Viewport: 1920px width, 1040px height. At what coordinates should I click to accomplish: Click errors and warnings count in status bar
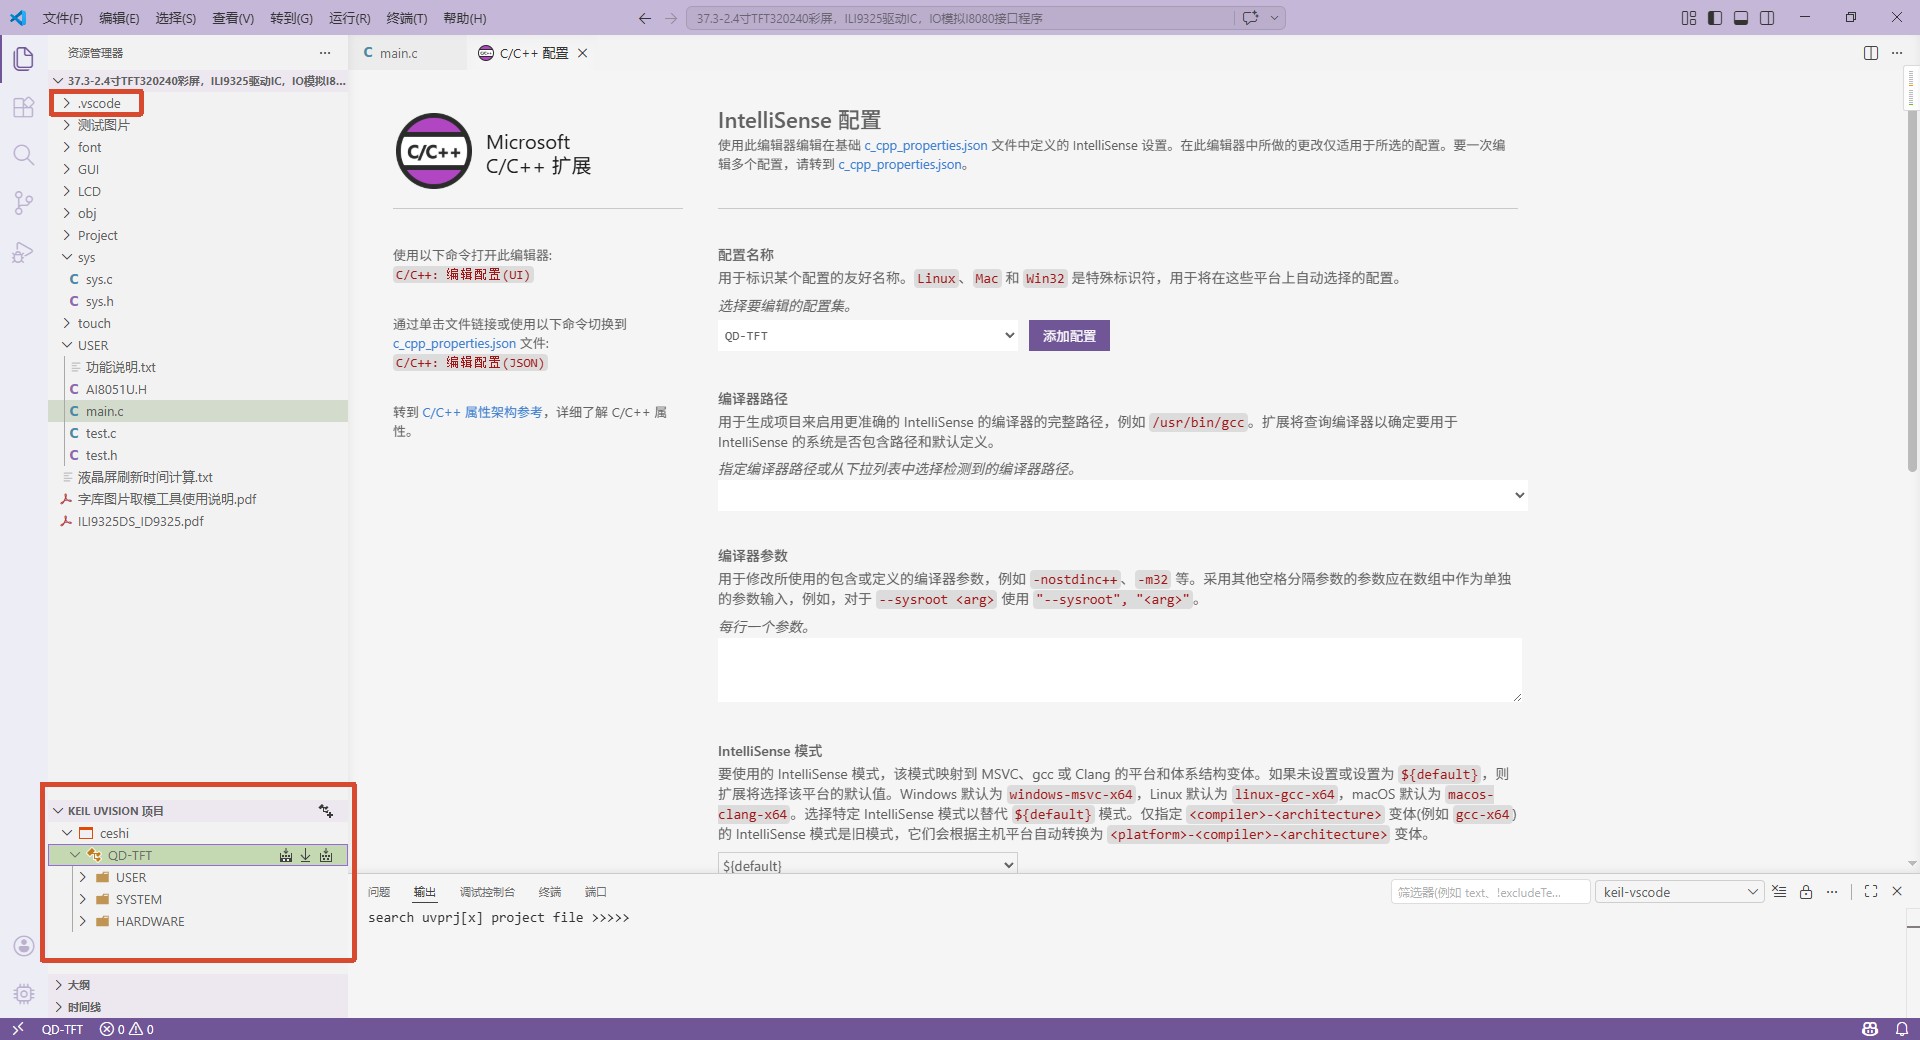point(126,1029)
